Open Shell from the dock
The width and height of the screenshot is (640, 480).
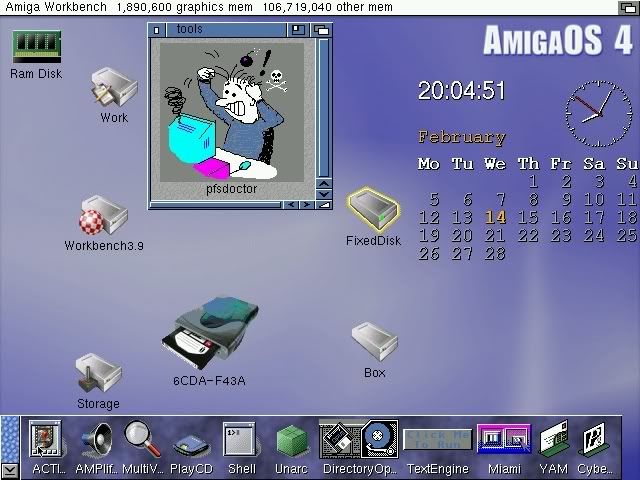click(239, 439)
